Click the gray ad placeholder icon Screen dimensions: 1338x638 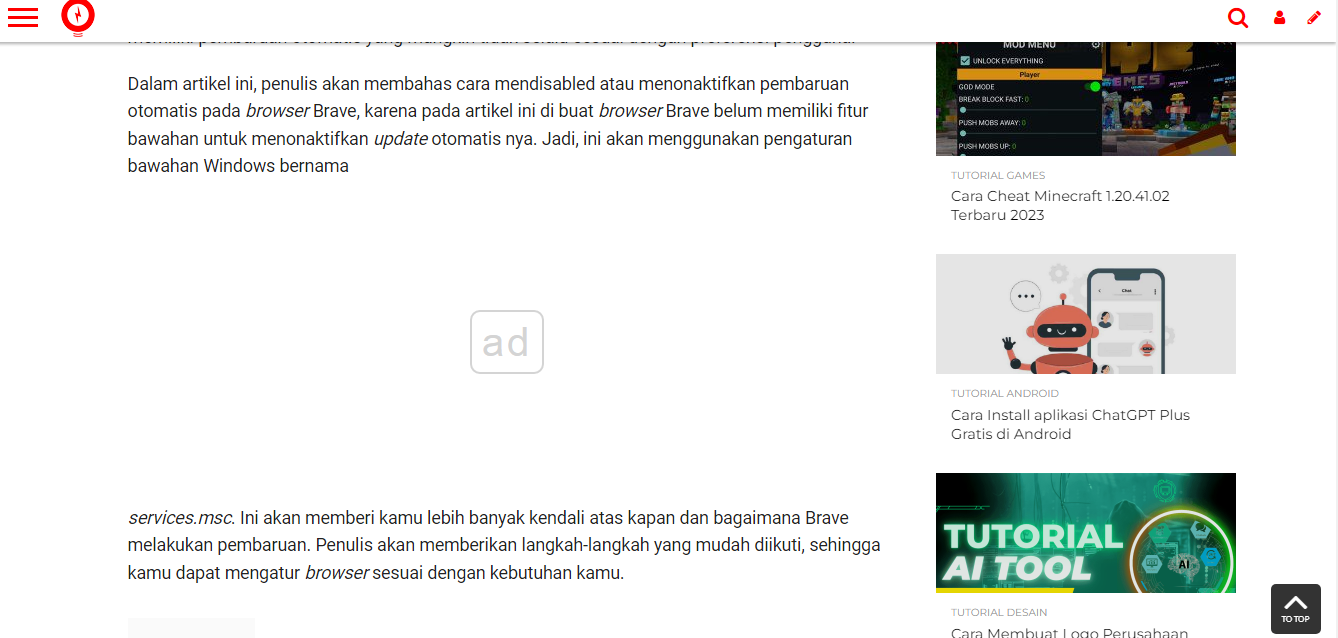507,342
